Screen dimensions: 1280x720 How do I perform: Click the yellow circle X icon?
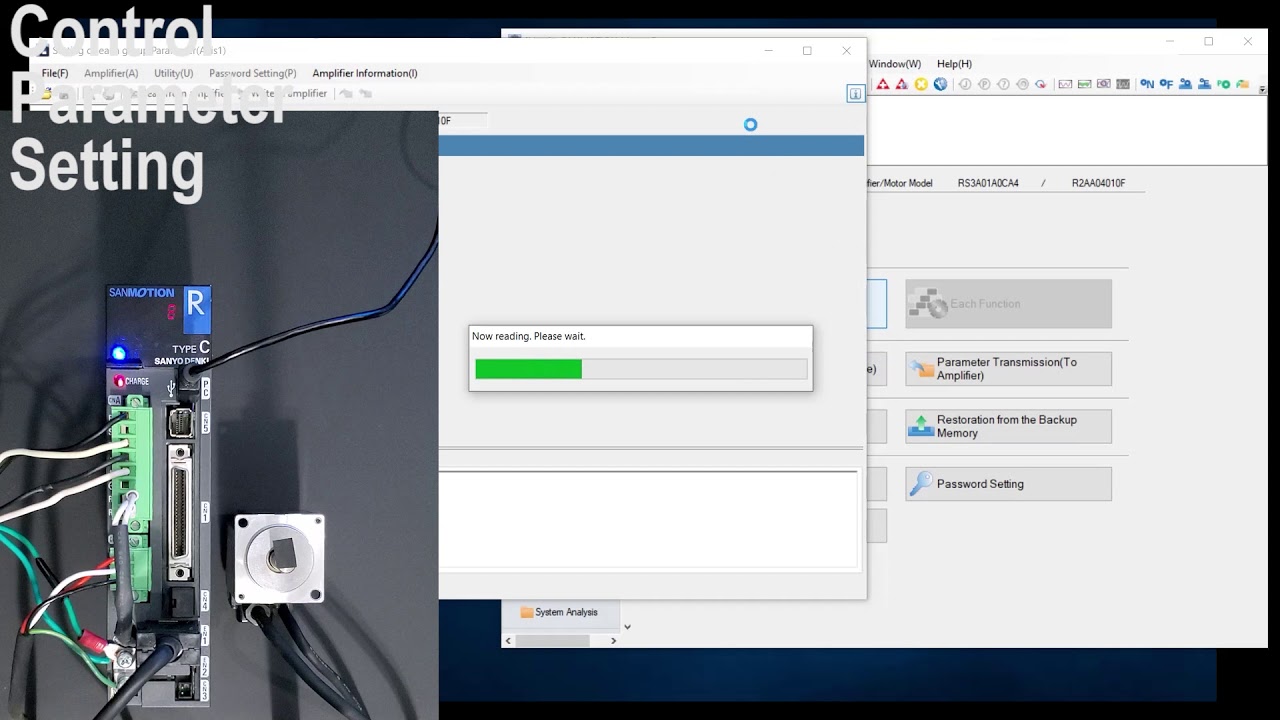pos(921,84)
